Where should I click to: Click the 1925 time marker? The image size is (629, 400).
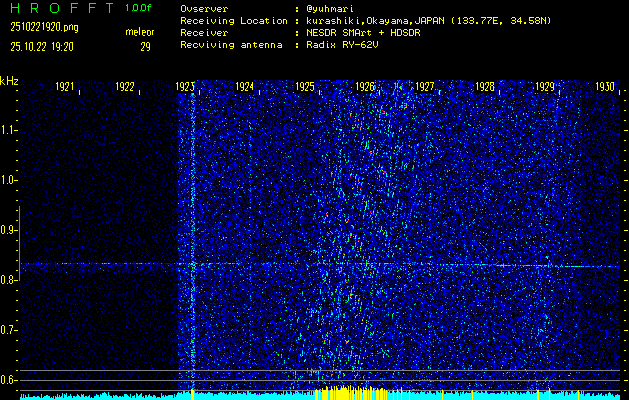305,87
